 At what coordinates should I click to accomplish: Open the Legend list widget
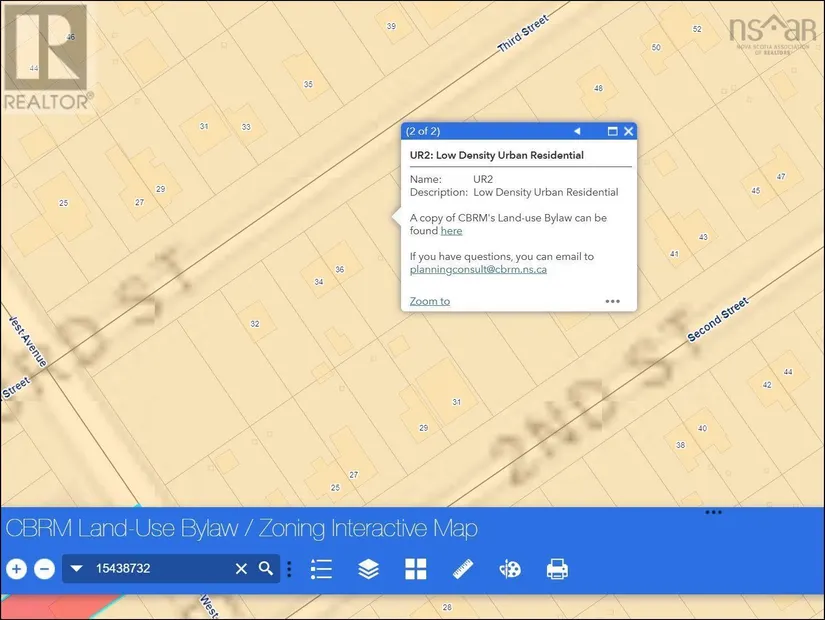[321, 569]
